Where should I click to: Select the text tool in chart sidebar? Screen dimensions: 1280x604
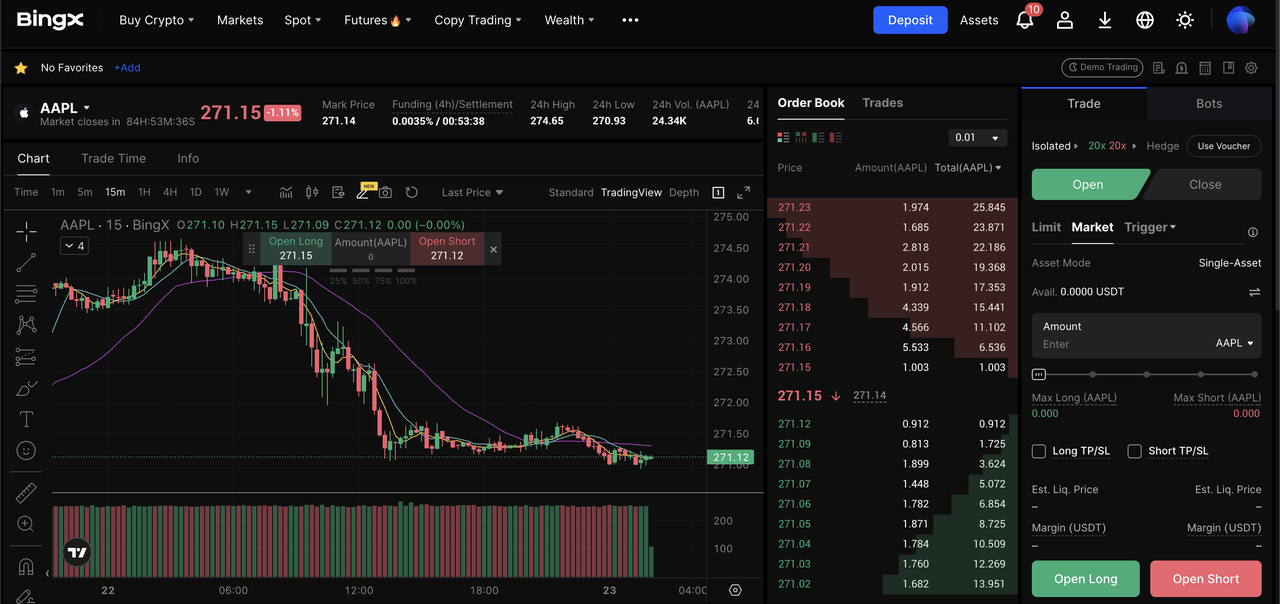(26, 419)
